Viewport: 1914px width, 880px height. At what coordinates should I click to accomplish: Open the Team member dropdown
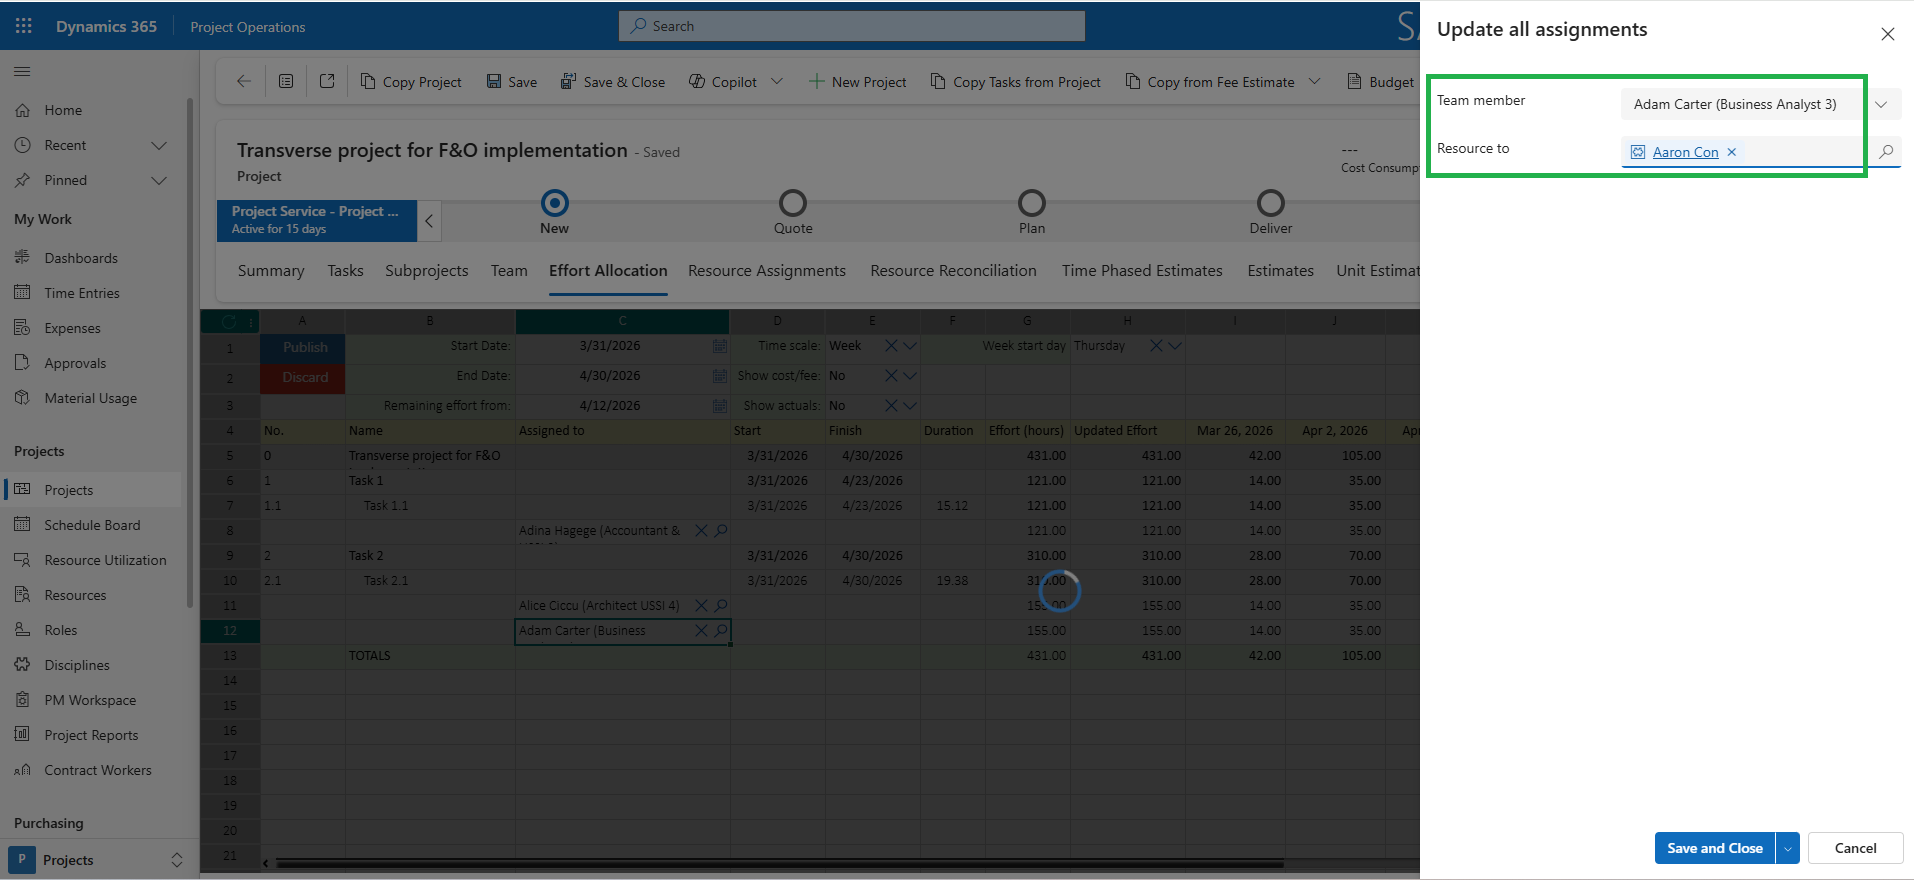click(x=1881, y=104)
